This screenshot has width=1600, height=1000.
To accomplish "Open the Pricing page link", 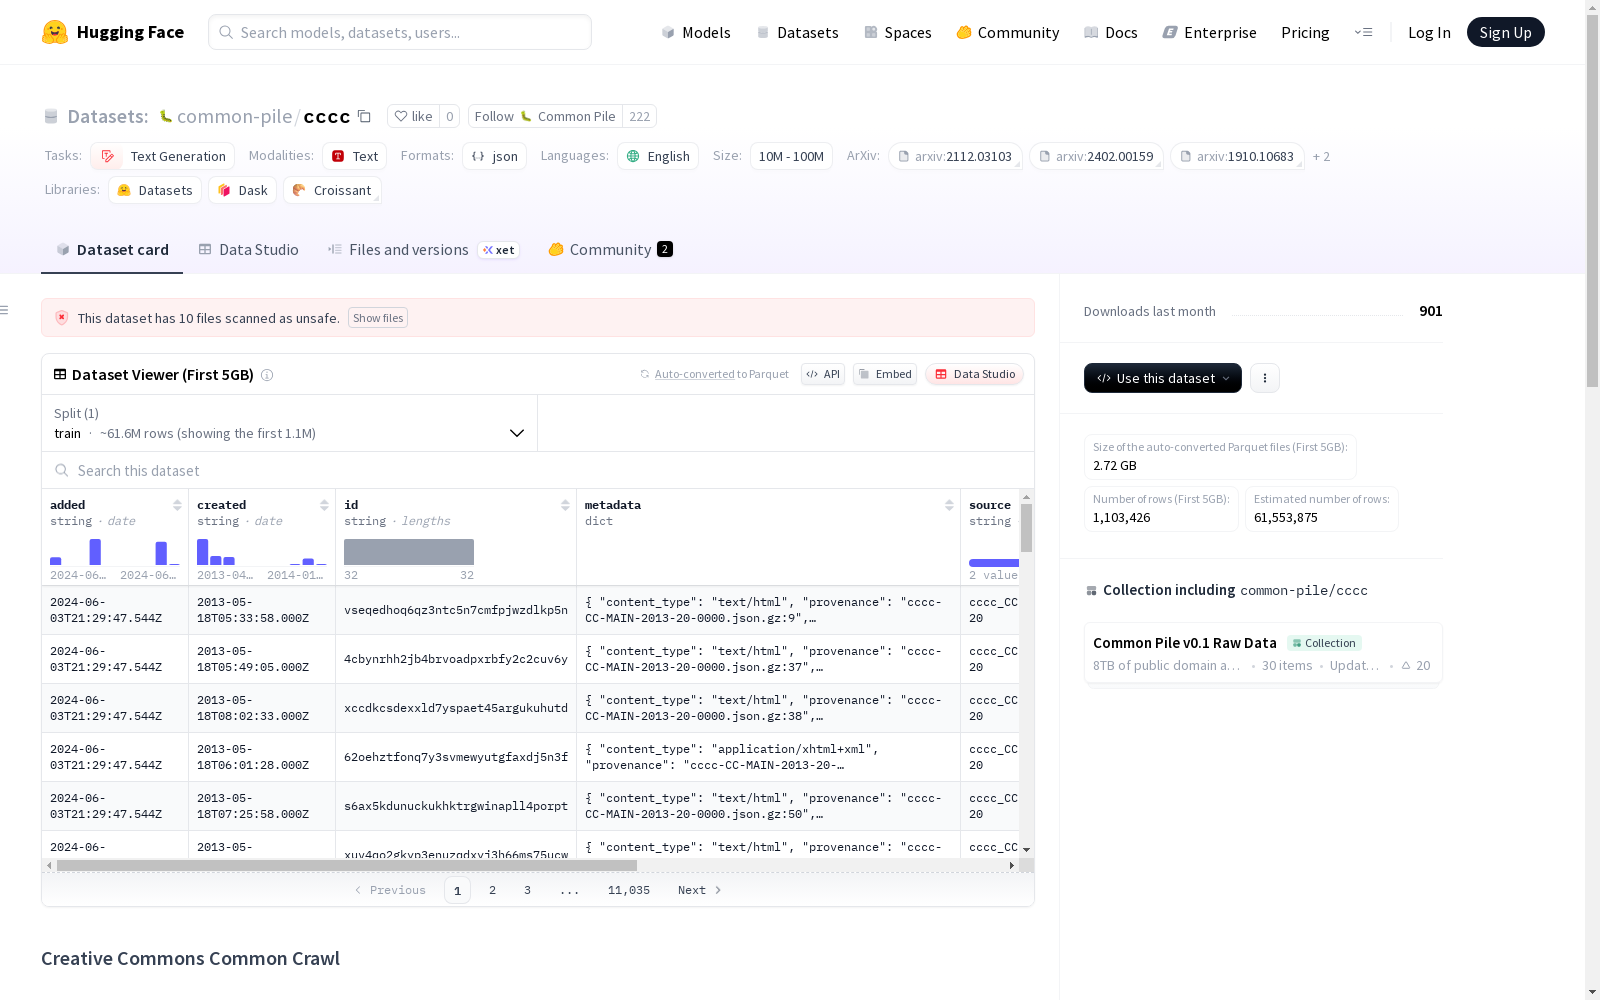I will click(x=1305, y=32).
